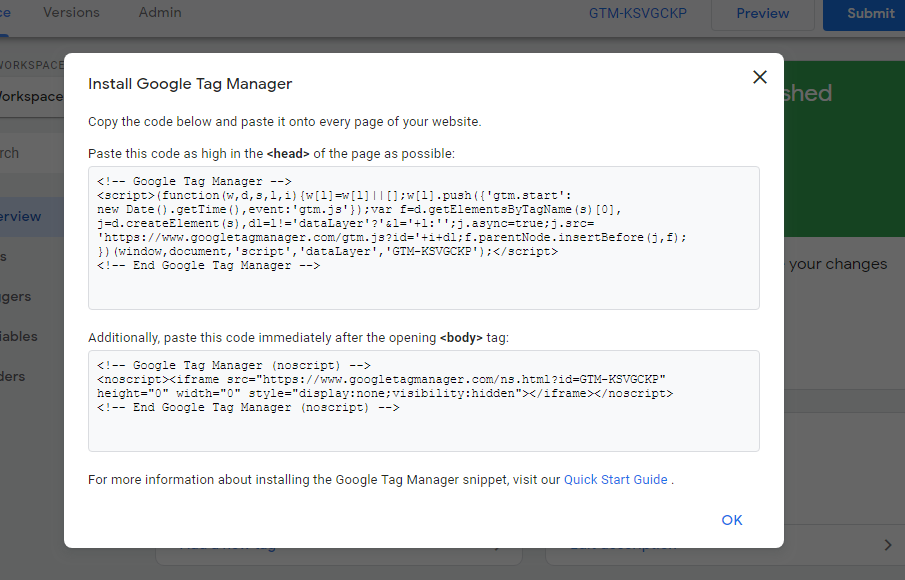The height and width of the screenshot is (580, 905).
Task: Click '<!-- End Google Tag Manager -->' in head snippet
Action: click(208, 265)
